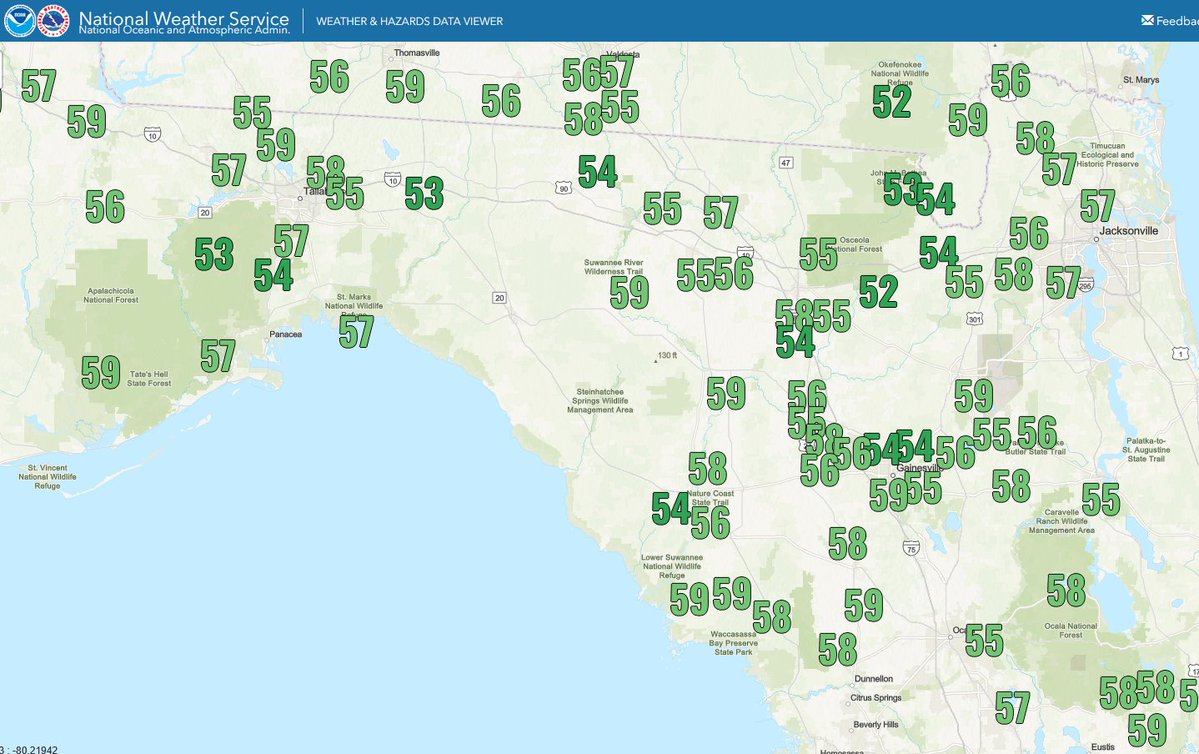
Task: Click the Lower Suwannee National Wildlife Refuge label
Action: click(x=671, y=567)
